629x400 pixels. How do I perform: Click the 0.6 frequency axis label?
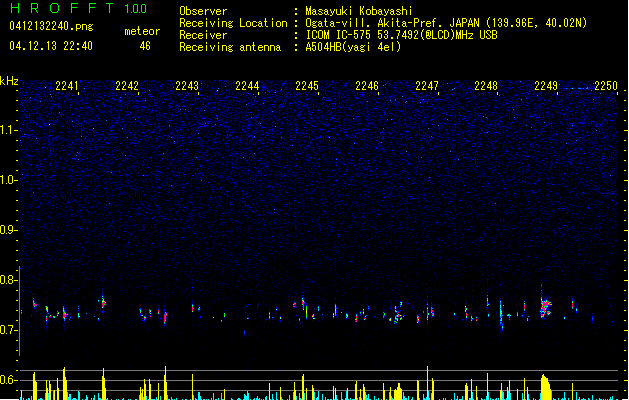tap(8, 380)
